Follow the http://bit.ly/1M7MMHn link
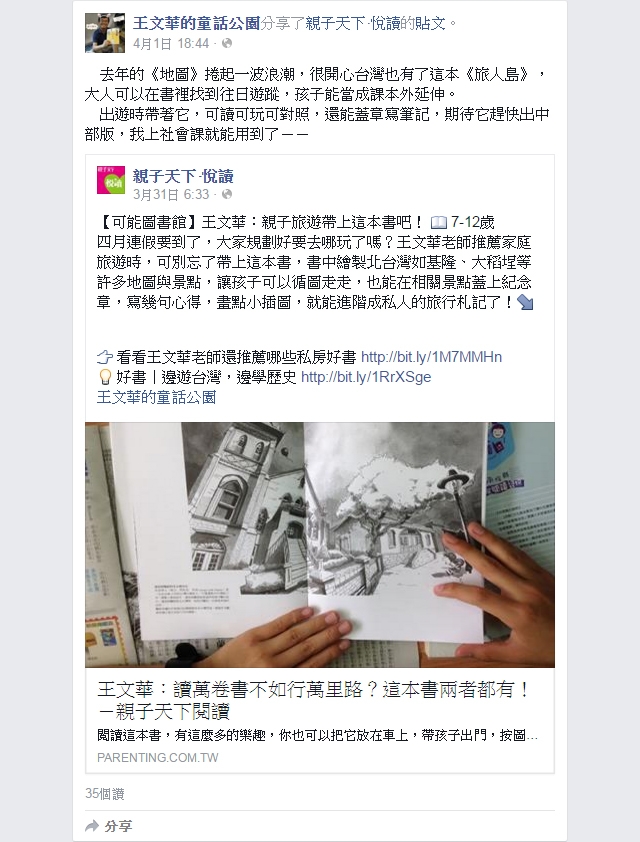This screenshot has height=842, width=640. (x=431, y=357)
